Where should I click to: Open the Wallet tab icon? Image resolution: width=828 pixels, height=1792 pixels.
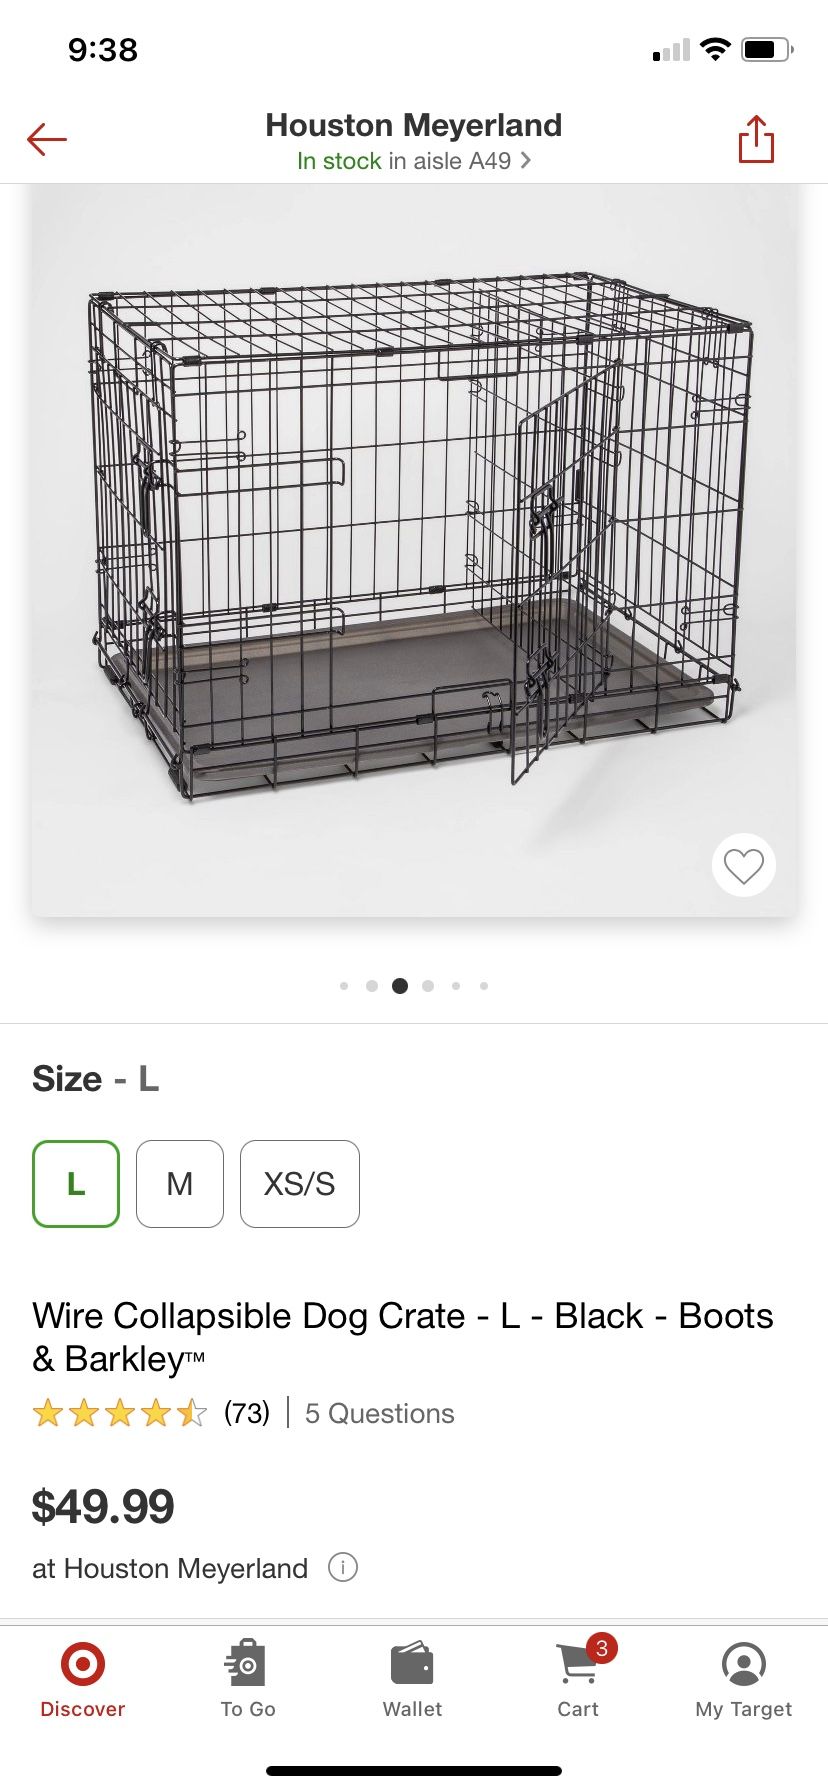412,1665
